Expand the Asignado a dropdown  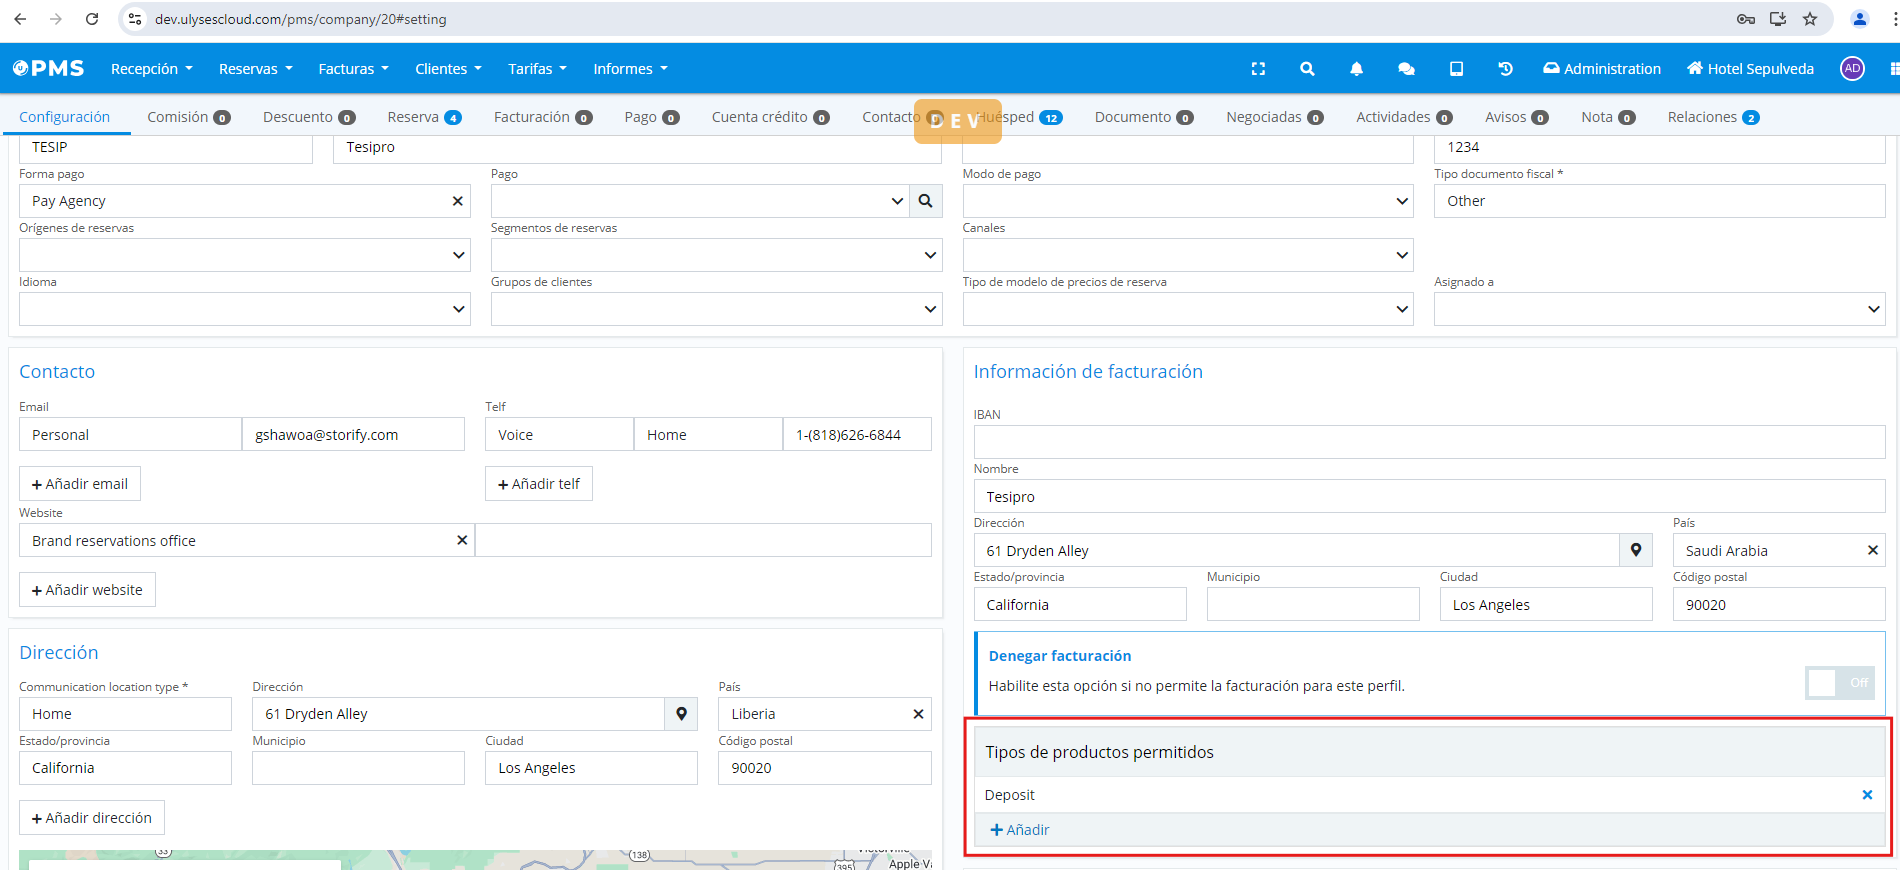pos(1873,309)
